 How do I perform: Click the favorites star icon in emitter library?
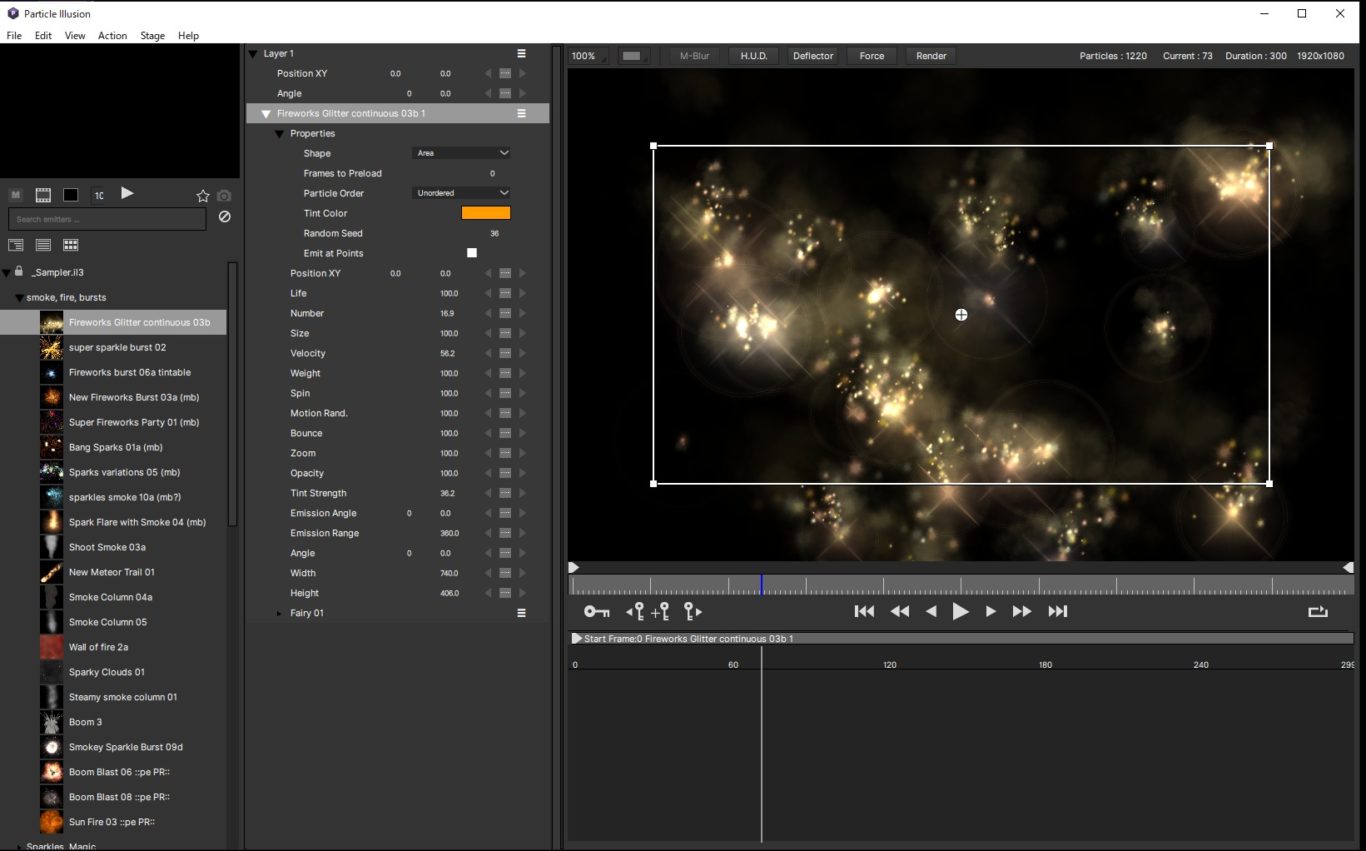coord(203,196)
